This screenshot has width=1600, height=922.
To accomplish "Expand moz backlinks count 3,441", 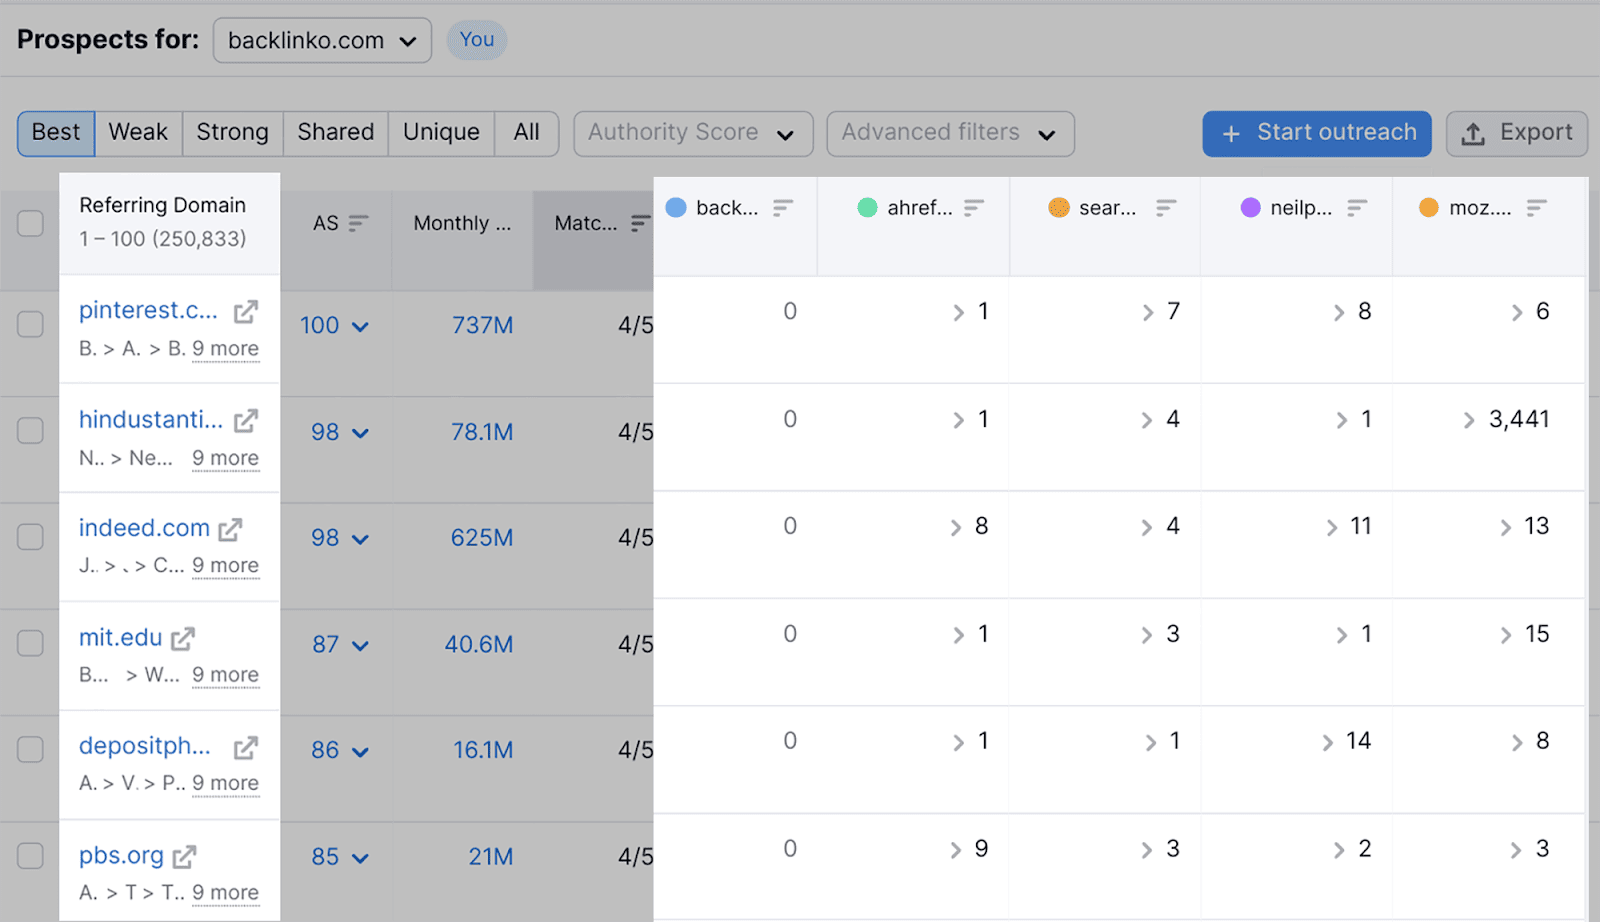I will point(1469,420).
